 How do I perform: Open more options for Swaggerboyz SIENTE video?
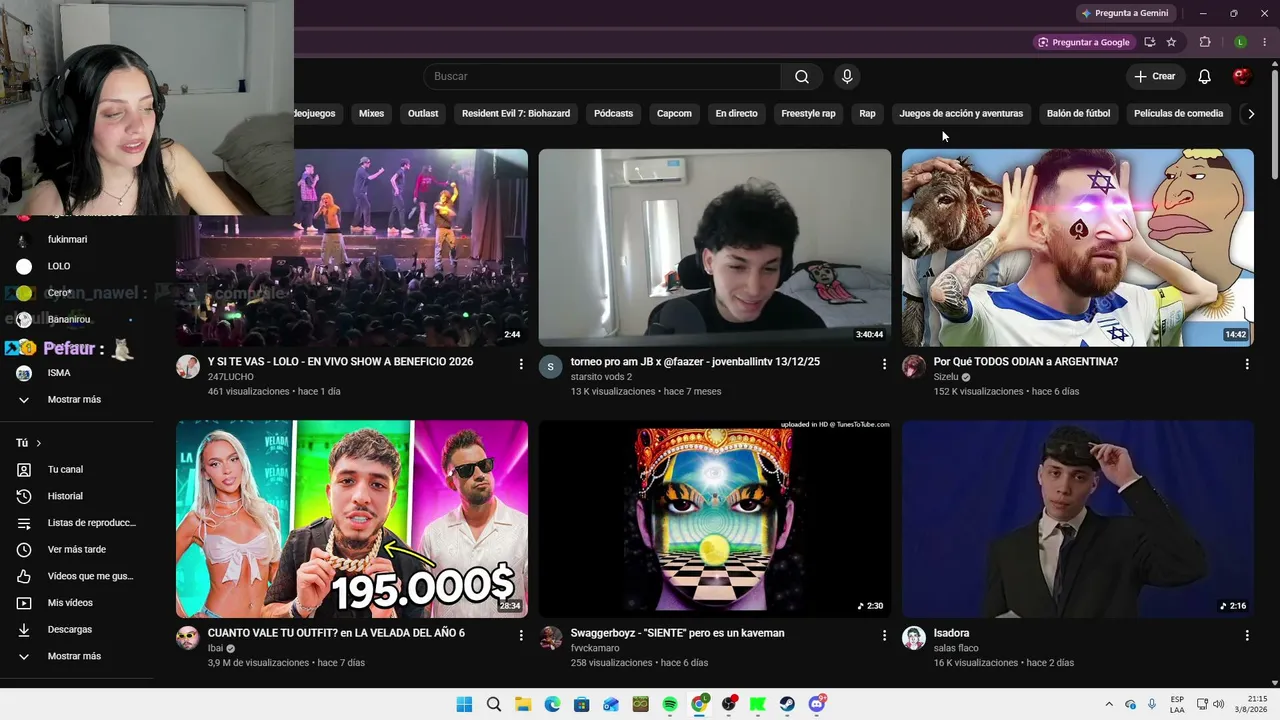coord(884,636)
